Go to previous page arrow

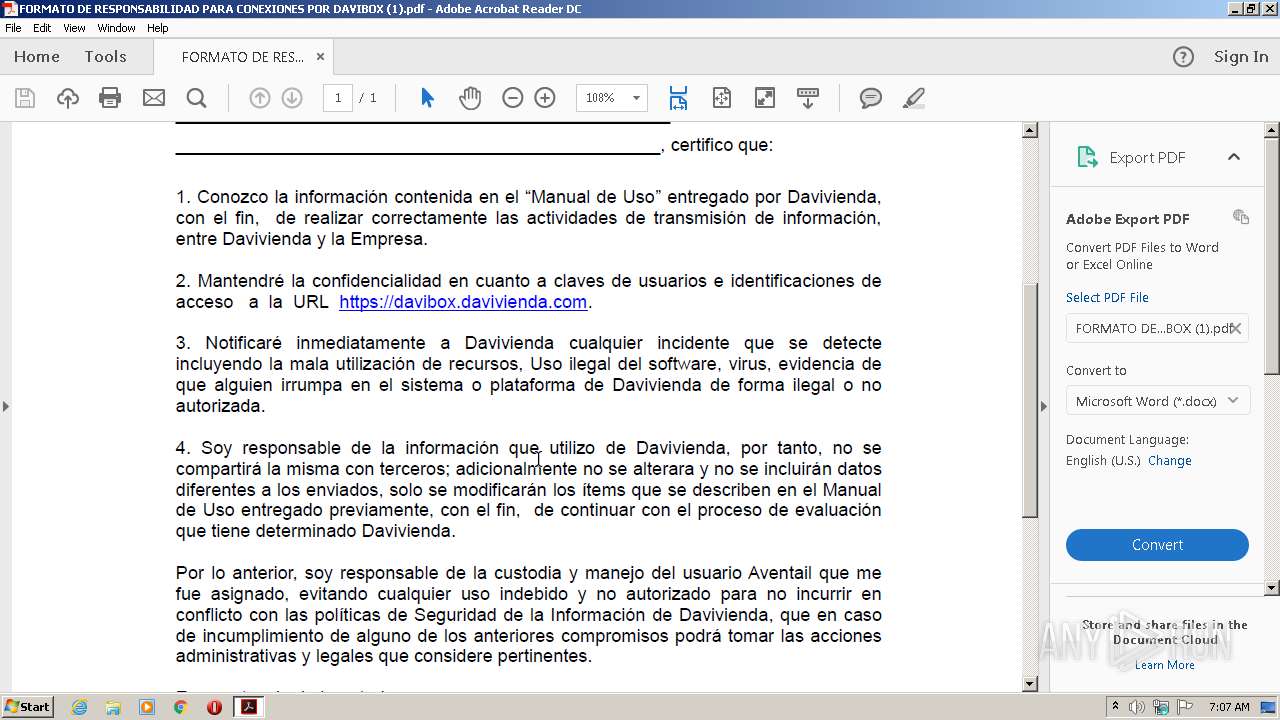[260, 98]
